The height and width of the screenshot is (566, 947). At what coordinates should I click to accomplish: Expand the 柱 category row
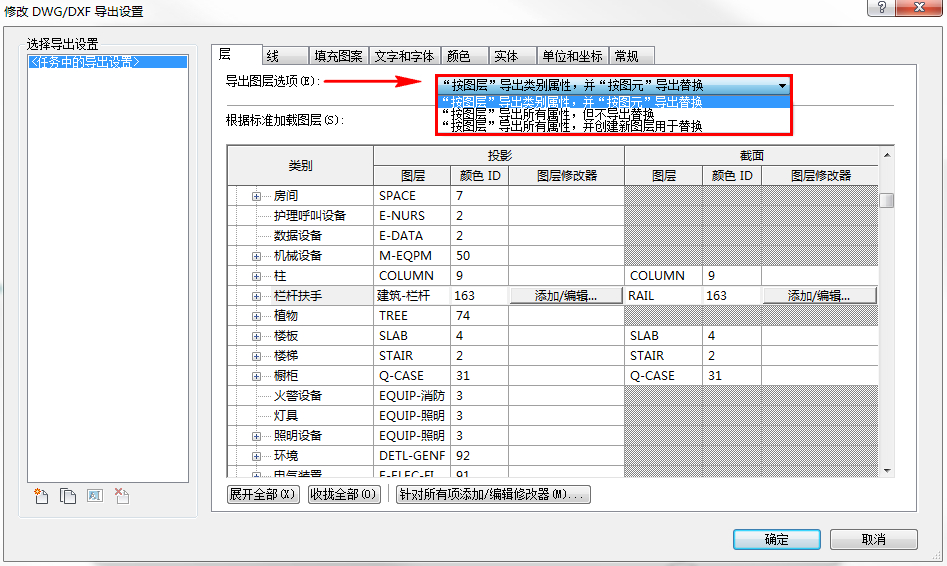click(x=256, y=276)
